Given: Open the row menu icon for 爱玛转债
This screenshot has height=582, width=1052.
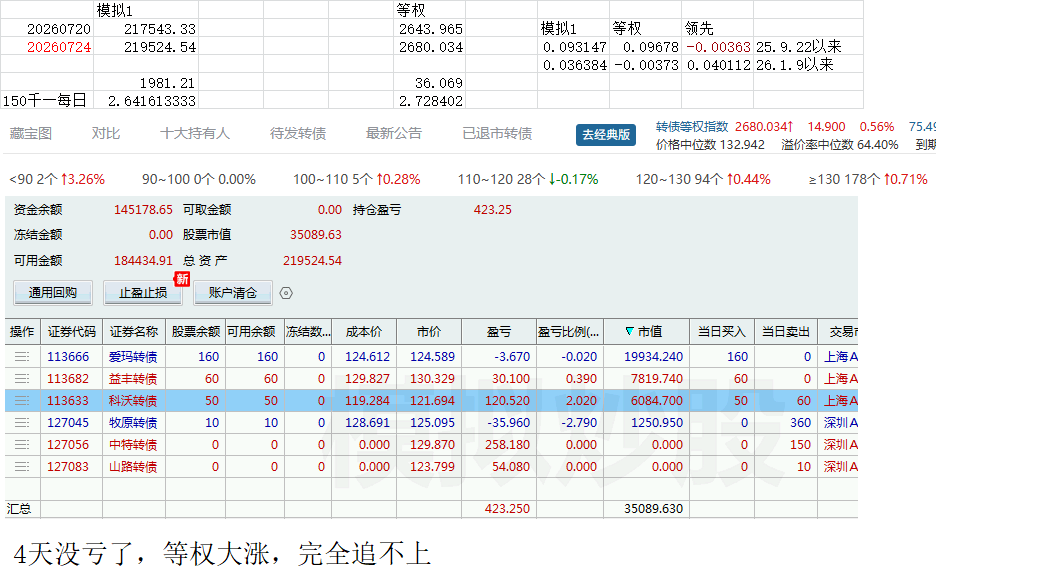Looking at the screenshot, I should pyautogui.click(x=22, y=357).
